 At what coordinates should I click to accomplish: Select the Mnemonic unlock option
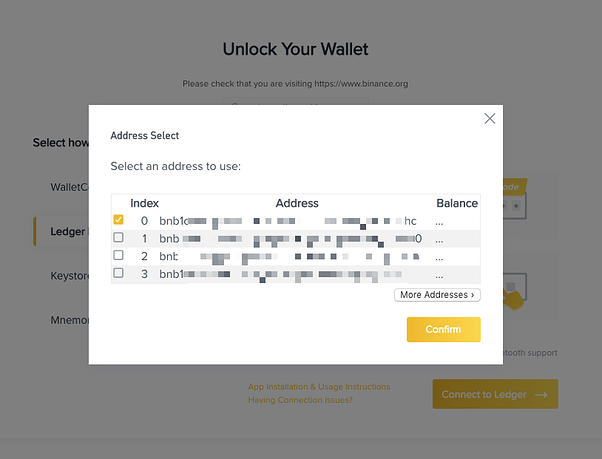tap(69, 320)
